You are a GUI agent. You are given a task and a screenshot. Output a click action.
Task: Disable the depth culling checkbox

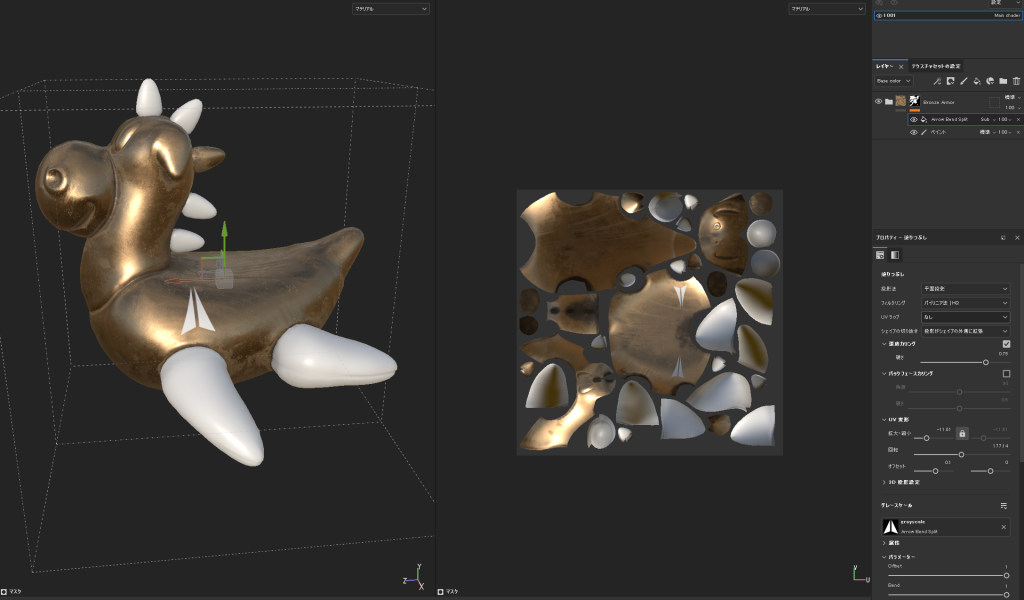(1006, 344)
